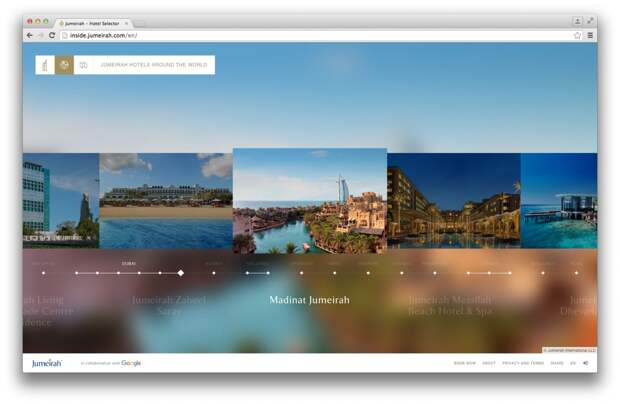This screenshot has width=620, height=404.
Task: Select the highlighted gold globe view icon
Action: pyautogui.click(x=64, y=65)
